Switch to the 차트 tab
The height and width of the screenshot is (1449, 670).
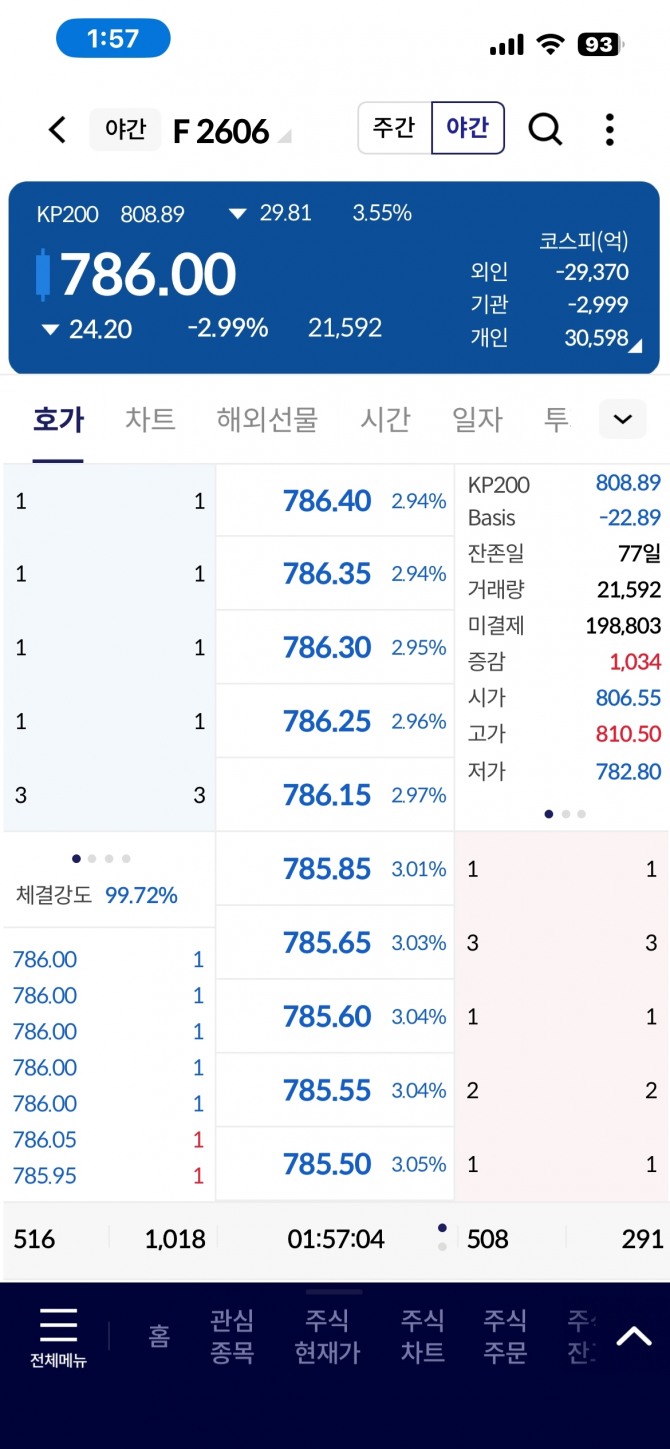pyautogui.click(x=150, y=419)
